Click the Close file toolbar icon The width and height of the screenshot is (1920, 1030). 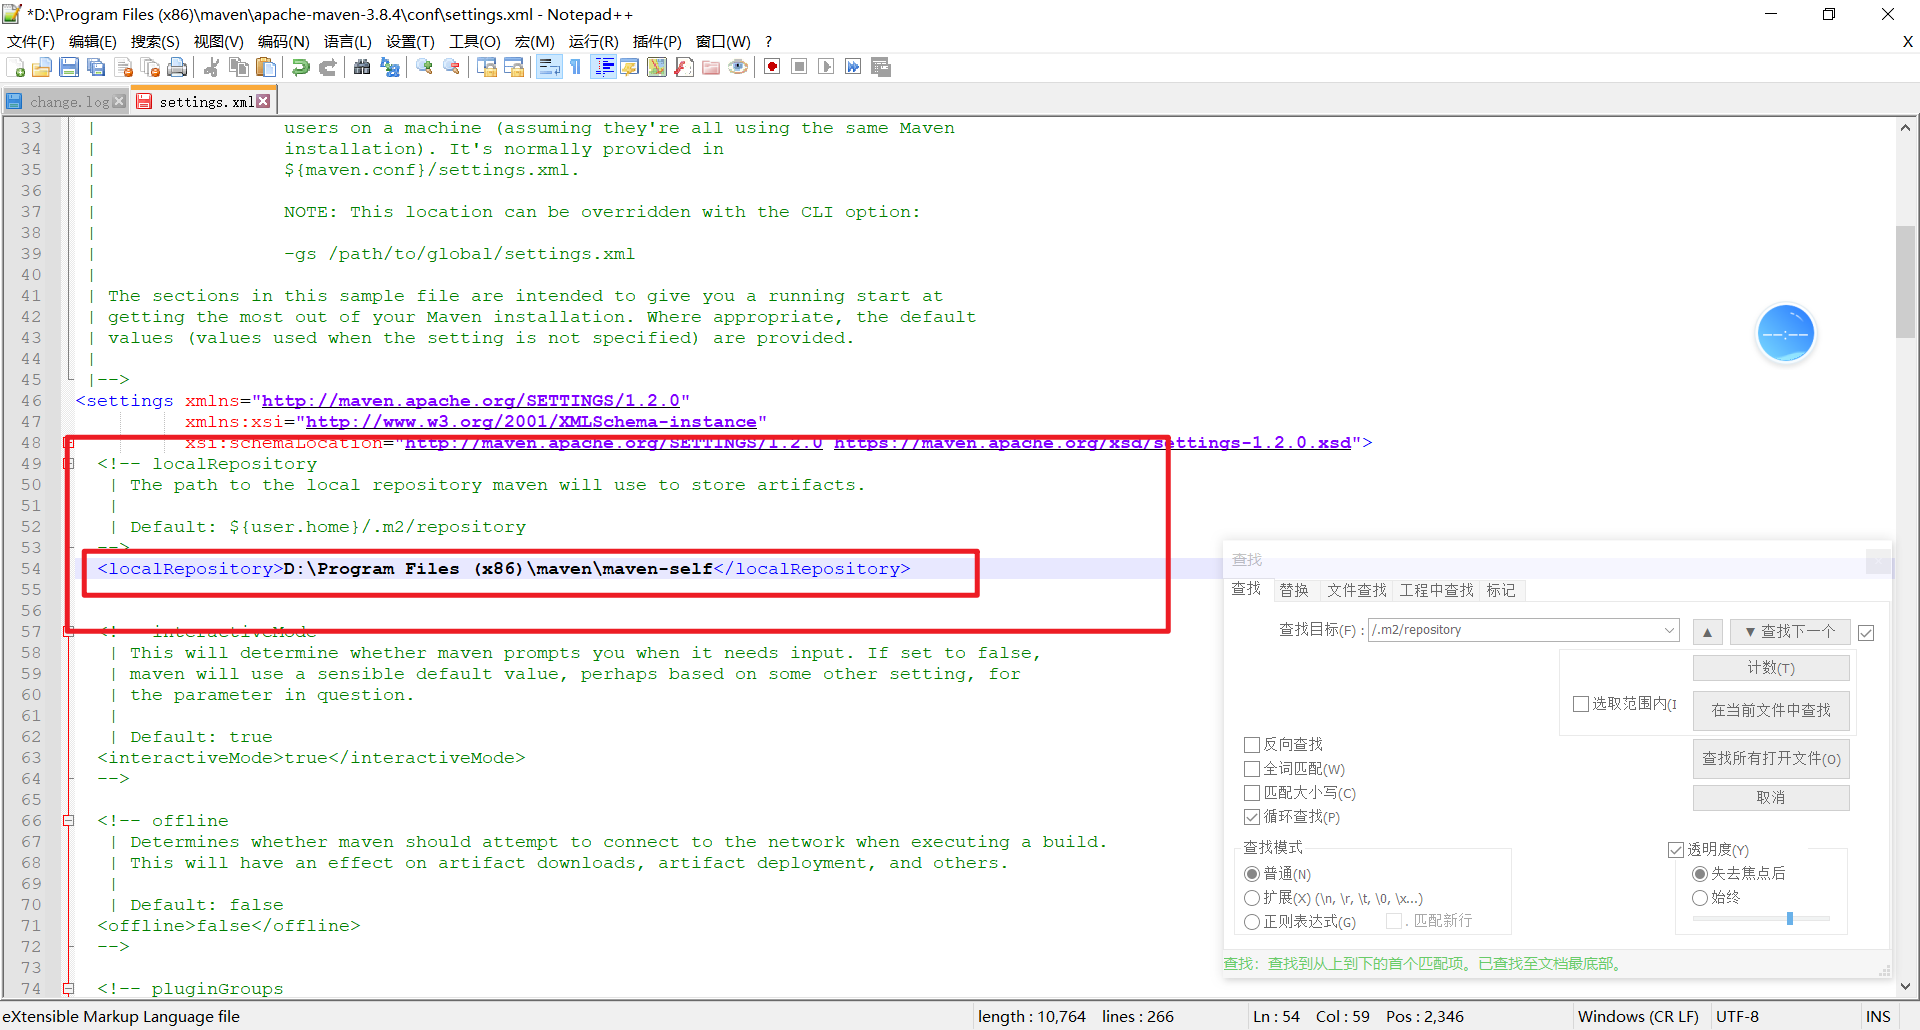124,67
